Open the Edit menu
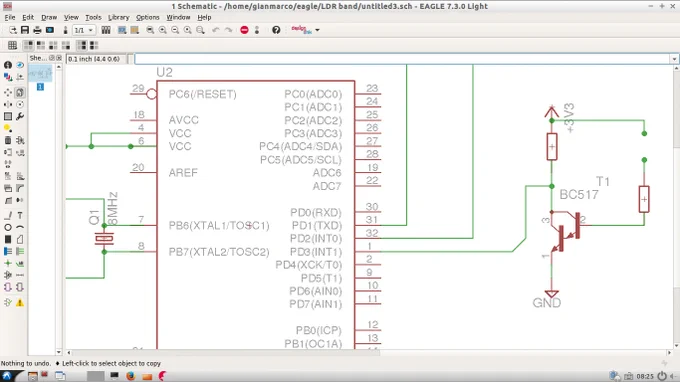This screenshot has width=680, height=382. click(28, 17)
